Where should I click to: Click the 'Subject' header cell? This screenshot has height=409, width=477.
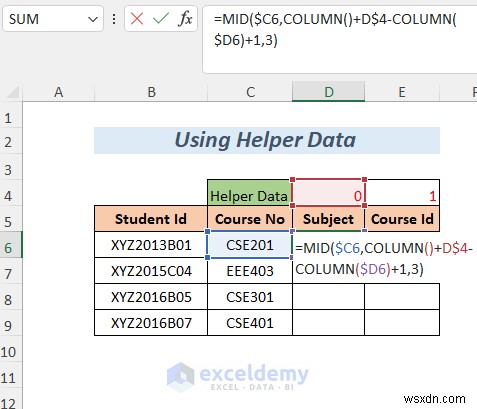click(328, 219)
